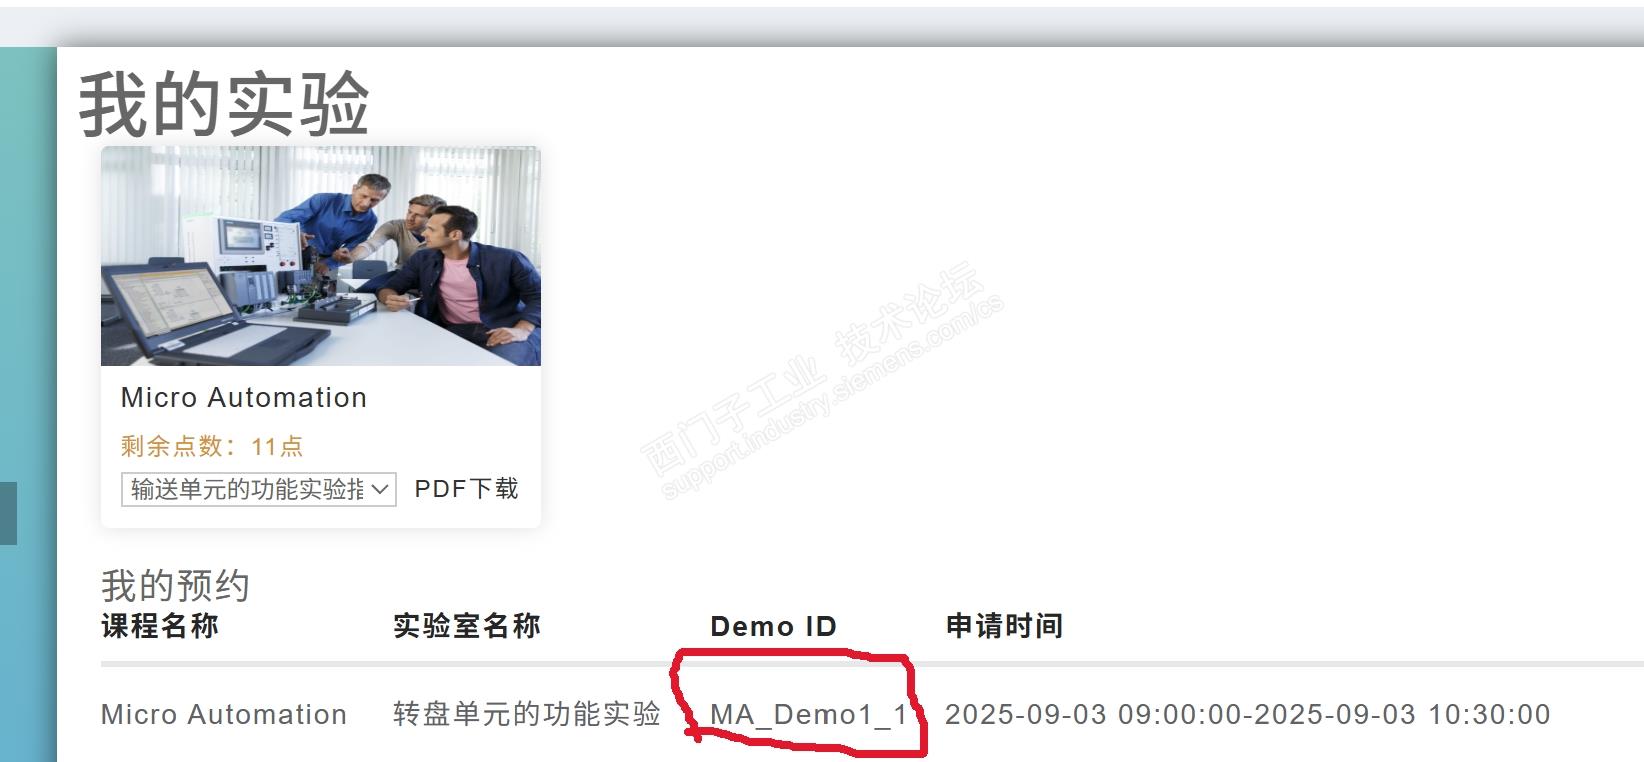Screen dimensions: 1644x762
Task: Expand the 输送单元的功能实验指 dropdown list
Action: [x=259, y=489]
